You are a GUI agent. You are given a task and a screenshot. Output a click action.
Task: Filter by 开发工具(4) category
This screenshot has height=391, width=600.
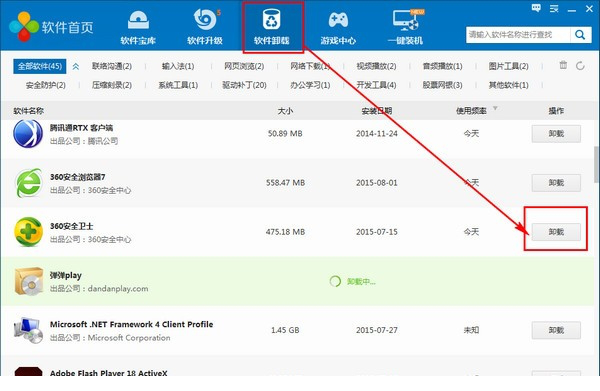[376, 85]
